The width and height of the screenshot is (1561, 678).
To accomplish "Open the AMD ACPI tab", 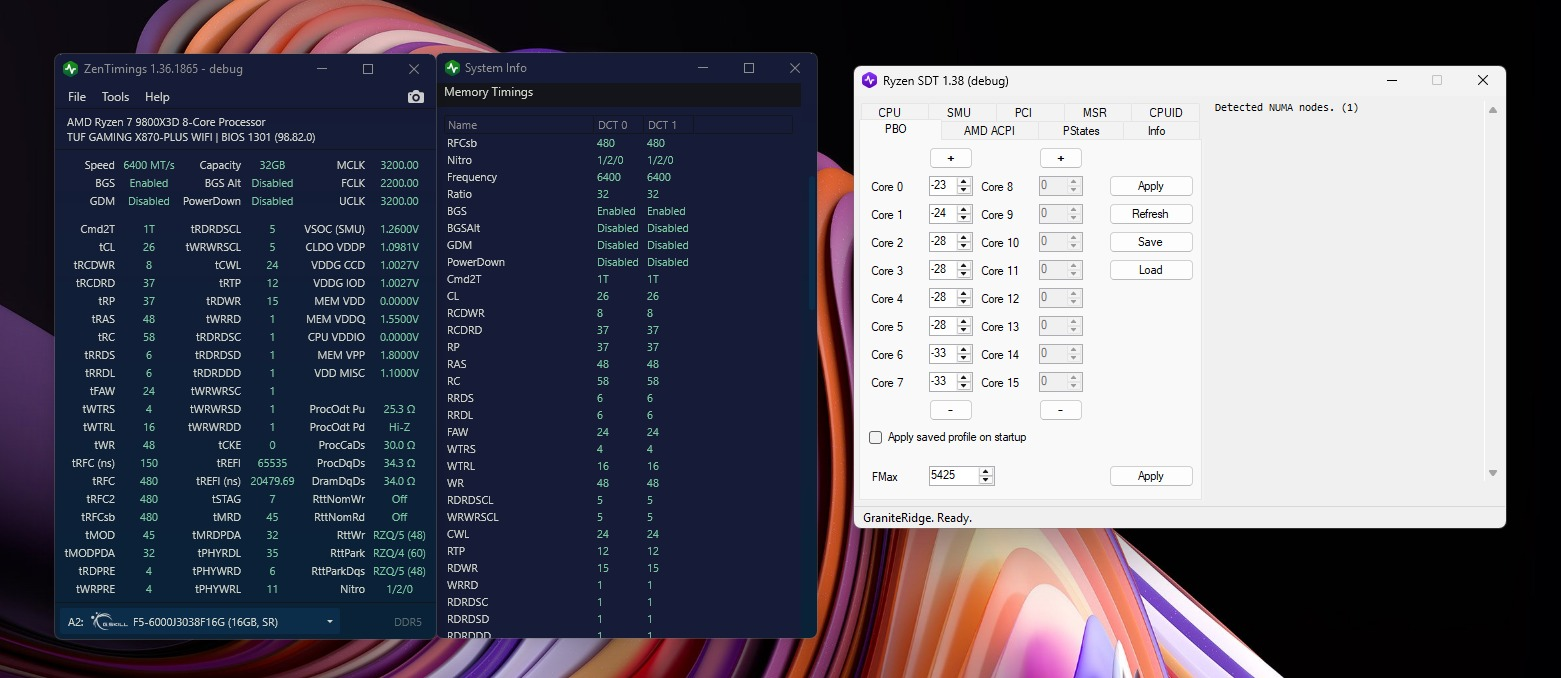I will click(989, 130).
